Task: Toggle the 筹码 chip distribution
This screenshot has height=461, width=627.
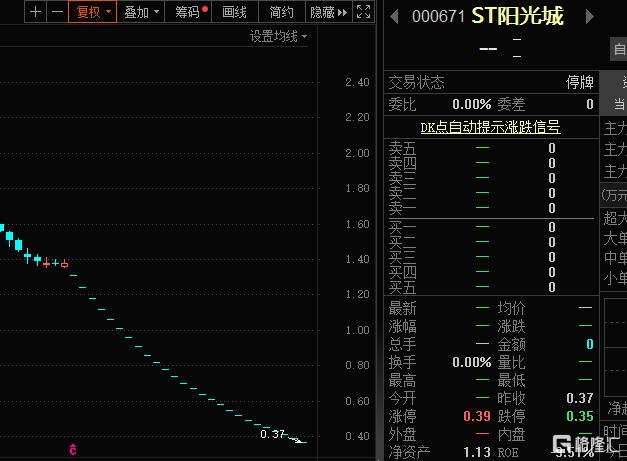Action: coord(188,12)
